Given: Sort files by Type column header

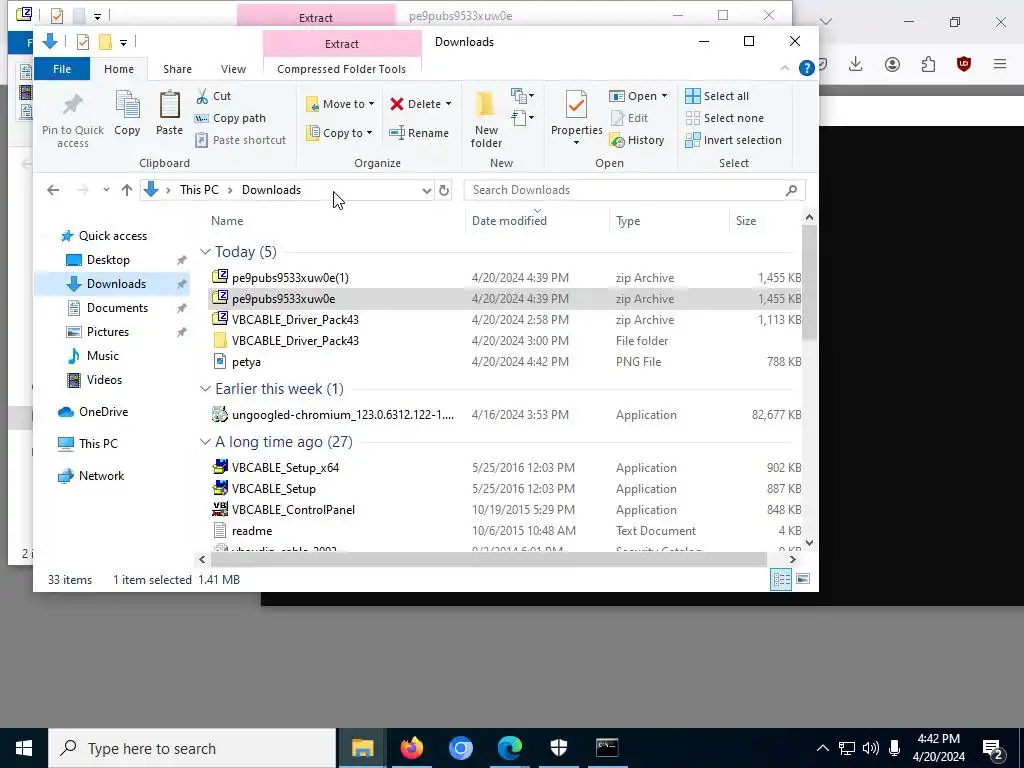Looking at the screenshot, I should click(669, 221).
